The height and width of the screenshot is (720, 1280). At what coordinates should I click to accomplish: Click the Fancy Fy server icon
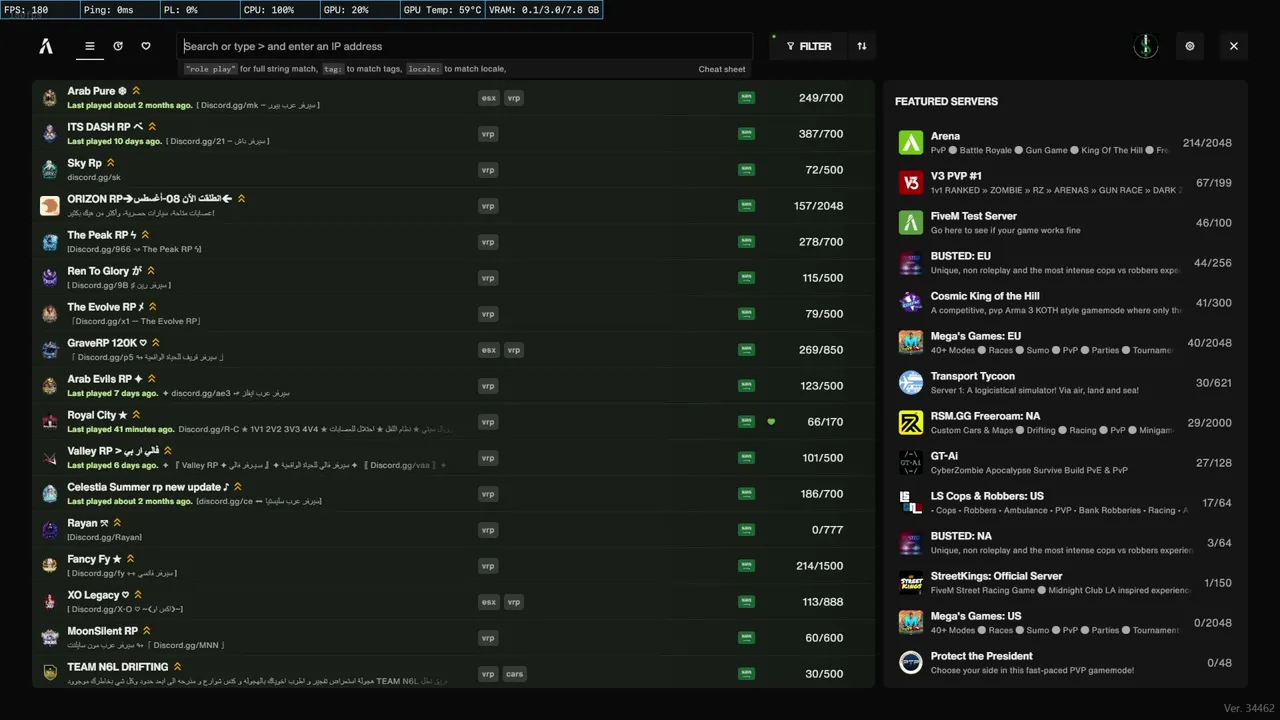[x=50, y=566]
